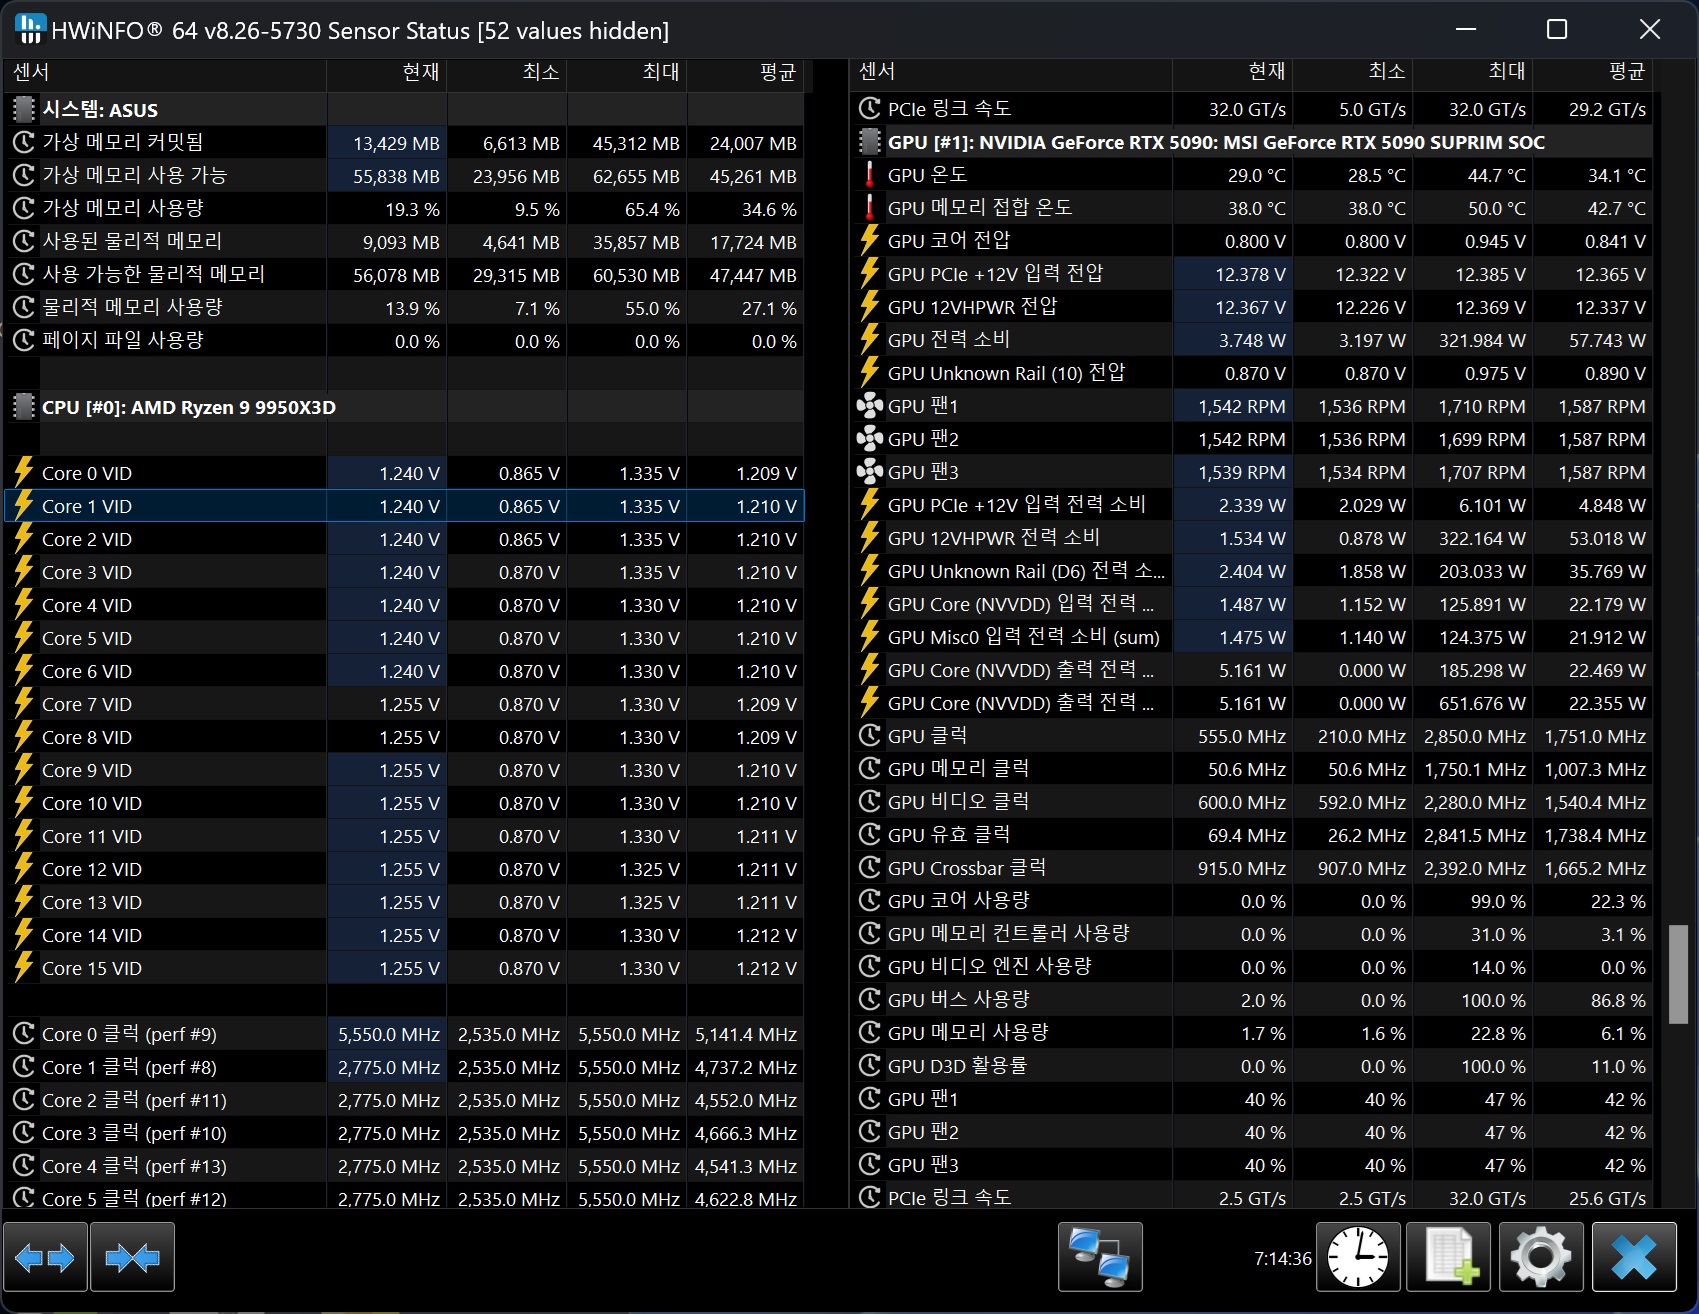Click the GPU 온도 thermometer icon
Image resolution: width=1699 pixels, height=1314 pixels.
point(869,175)
